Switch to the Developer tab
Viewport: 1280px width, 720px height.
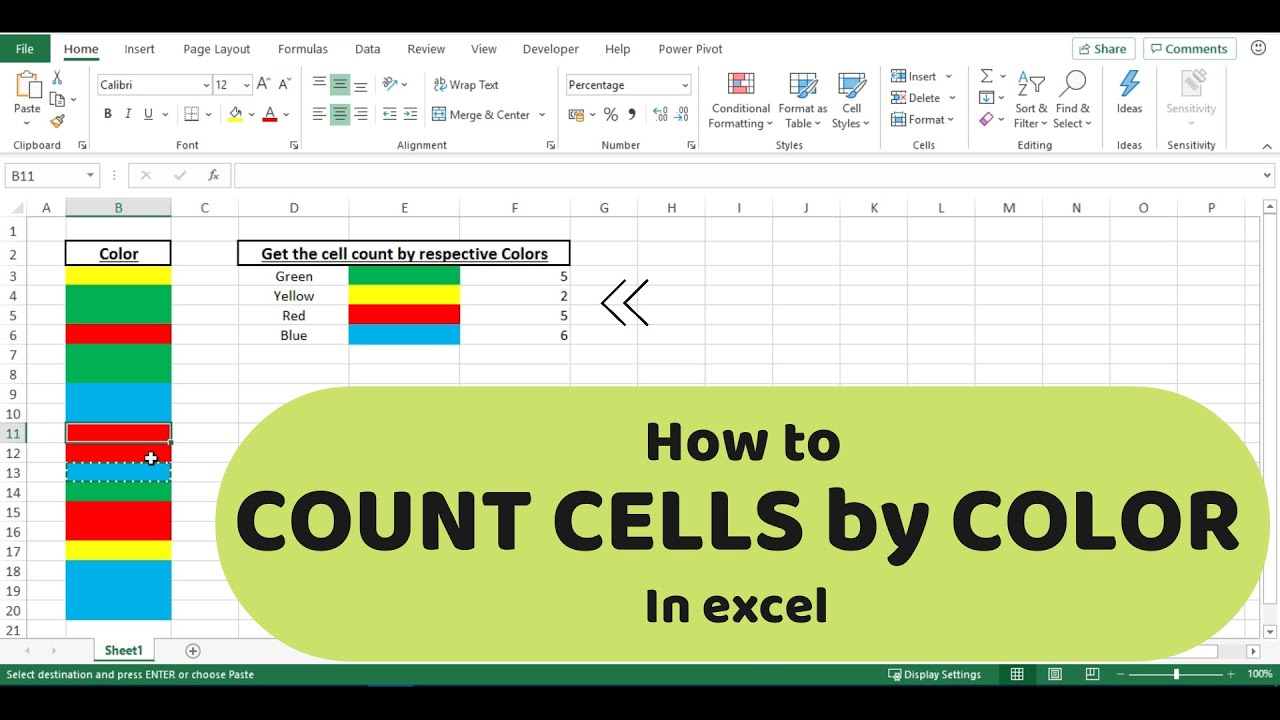pyautogui.click(x=551, y=49)
